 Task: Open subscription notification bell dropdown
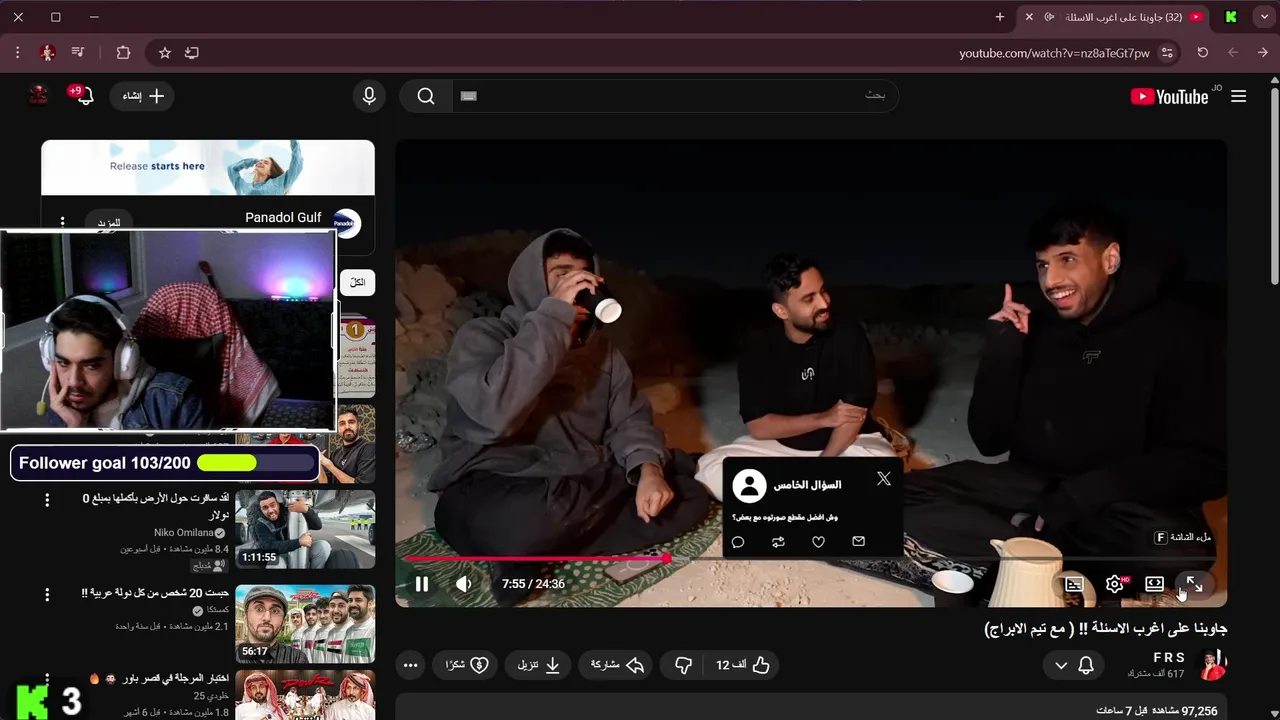click(x=1074, y=665)
